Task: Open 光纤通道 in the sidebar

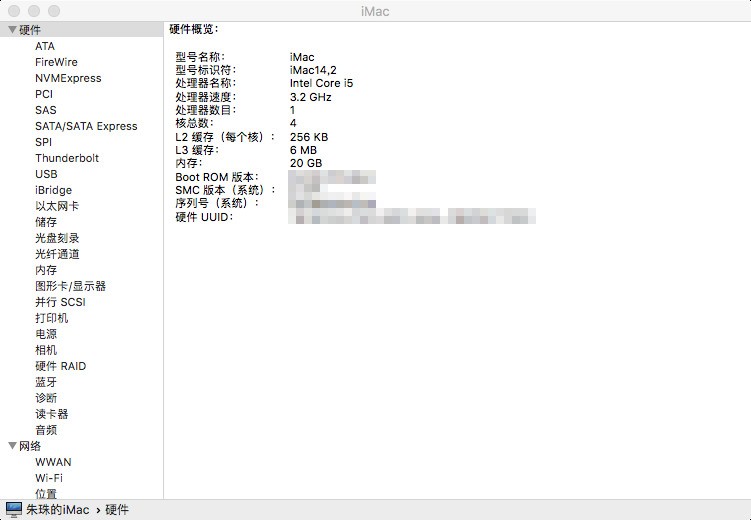Action: [57, 254]
